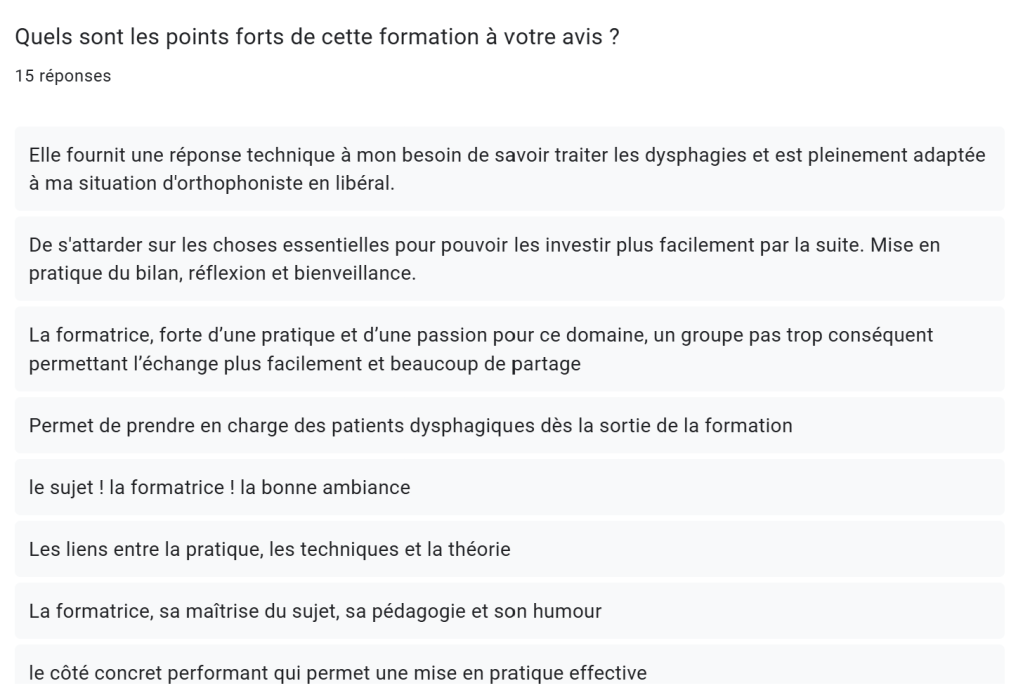The height and width of the screenshot is (700, 1023).
Task: Click the "15 réponses" count label
Action: [63, 76]
